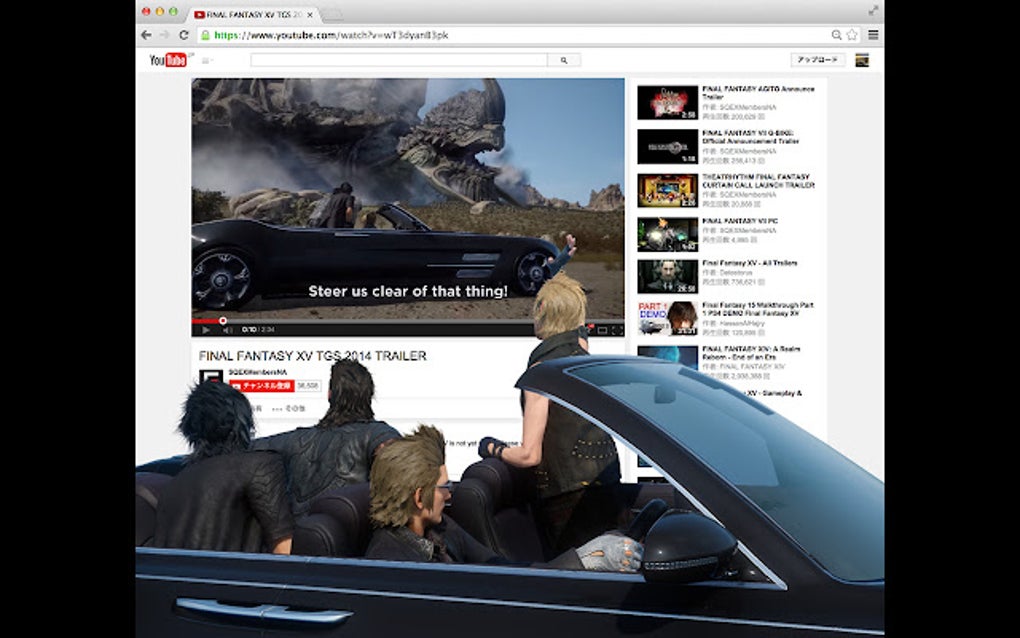
Task: Click the user avatar next to アップロード
Action: coord(861,59)
